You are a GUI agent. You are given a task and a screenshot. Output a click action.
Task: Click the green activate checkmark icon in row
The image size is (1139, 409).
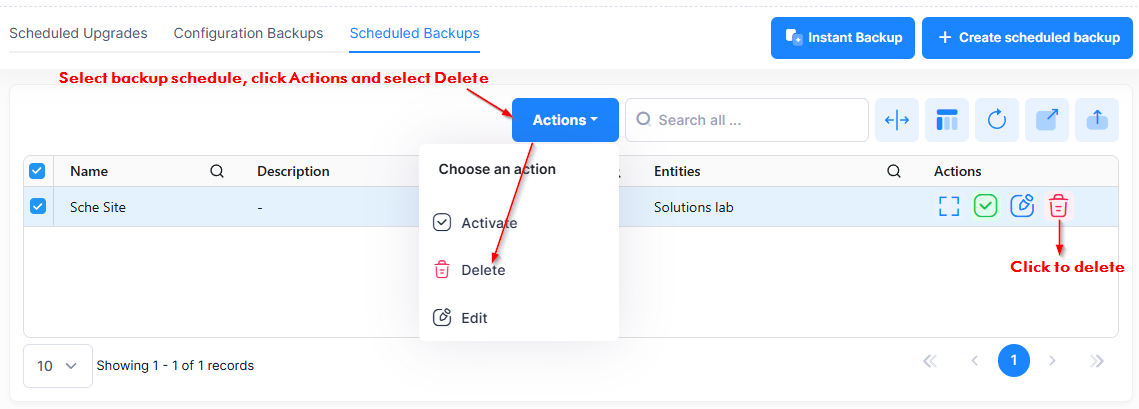pyautogui.click(x=986, y=206)
